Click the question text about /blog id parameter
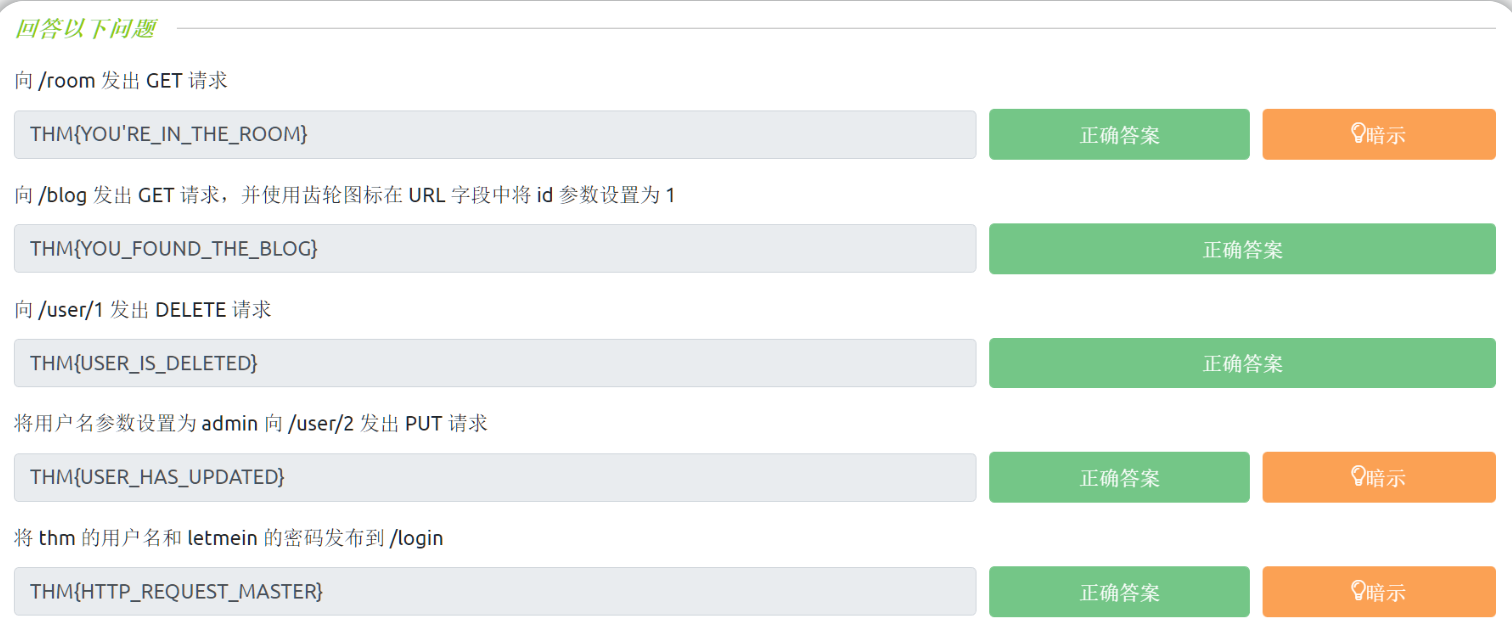The image size is (1512, 621). (x=344, y=195)
